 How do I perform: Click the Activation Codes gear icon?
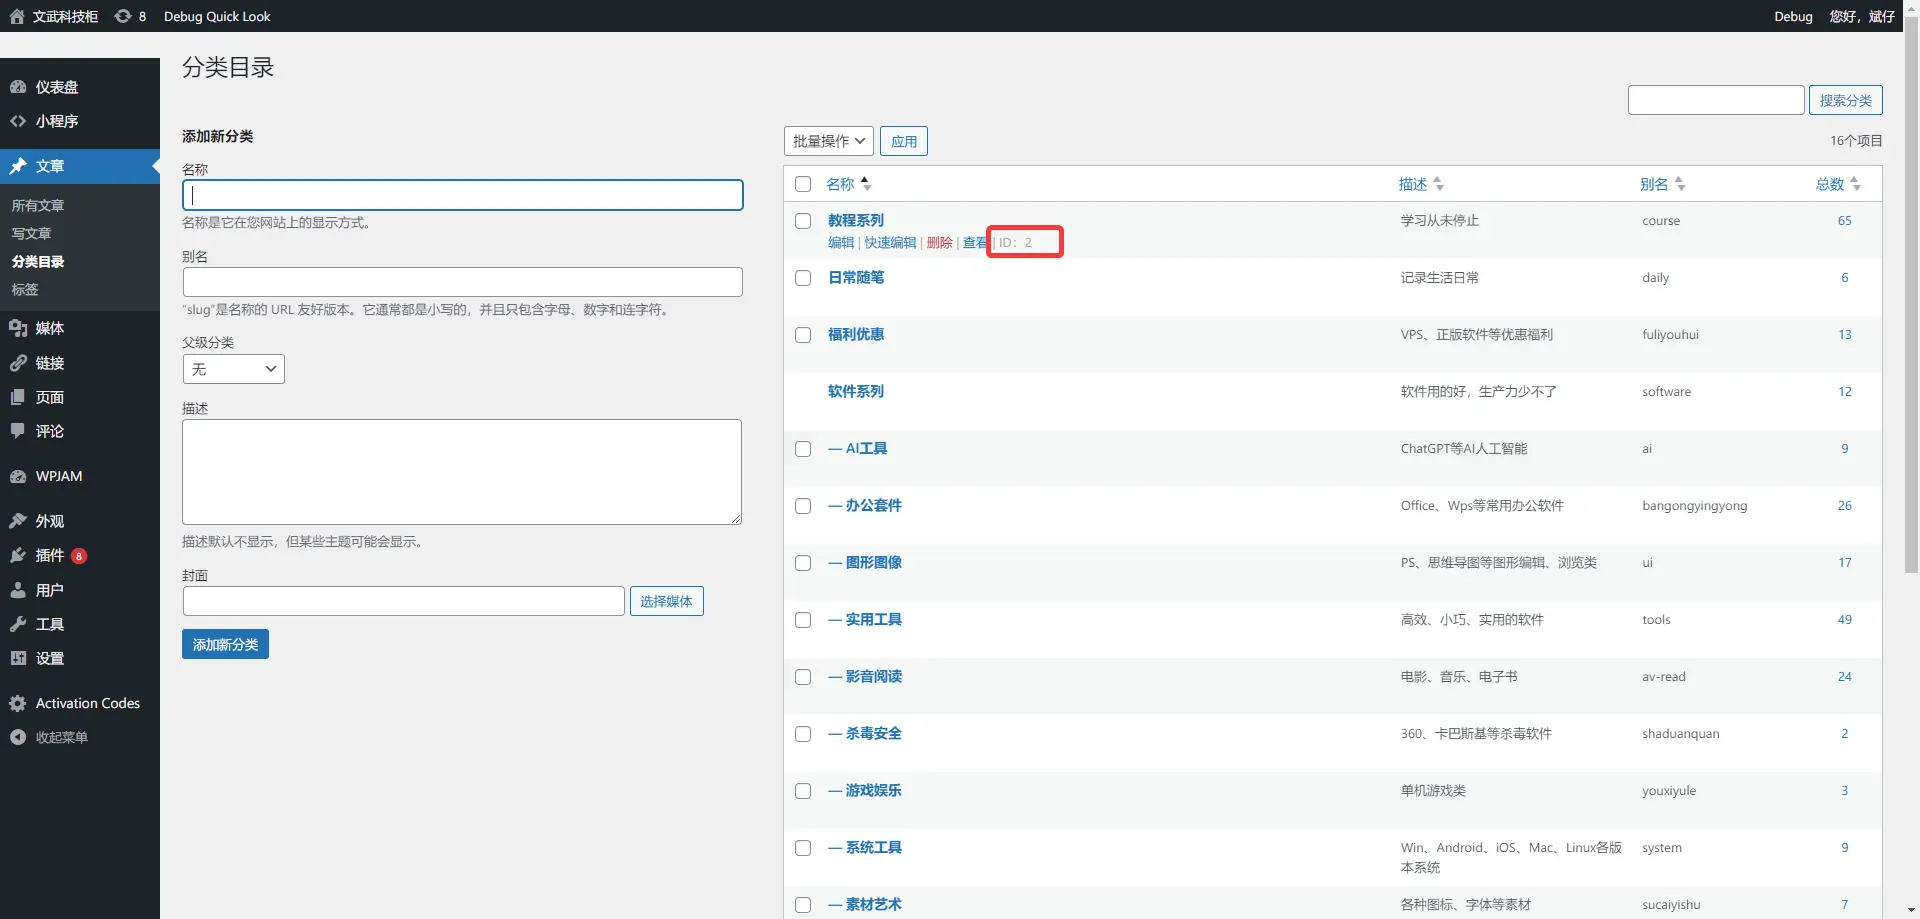18,703
